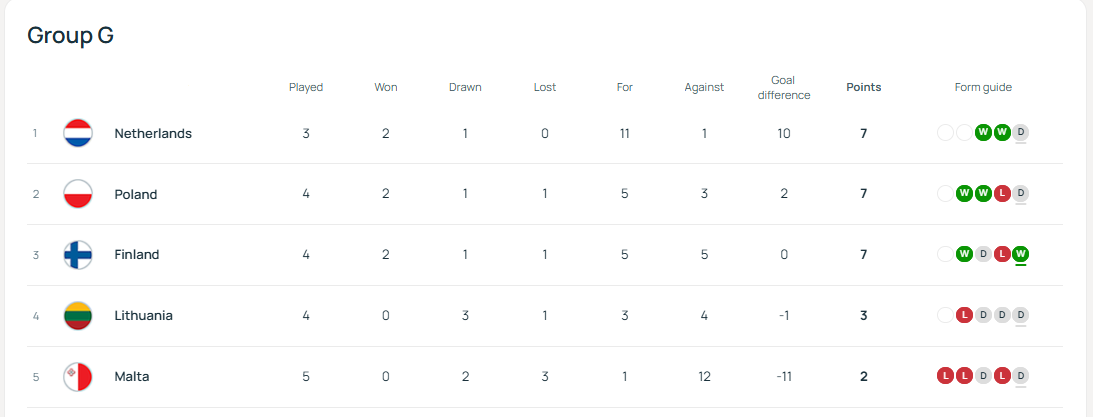
Task: Click Poland's red loss badge in form guide
Action: pos(1002,194)
